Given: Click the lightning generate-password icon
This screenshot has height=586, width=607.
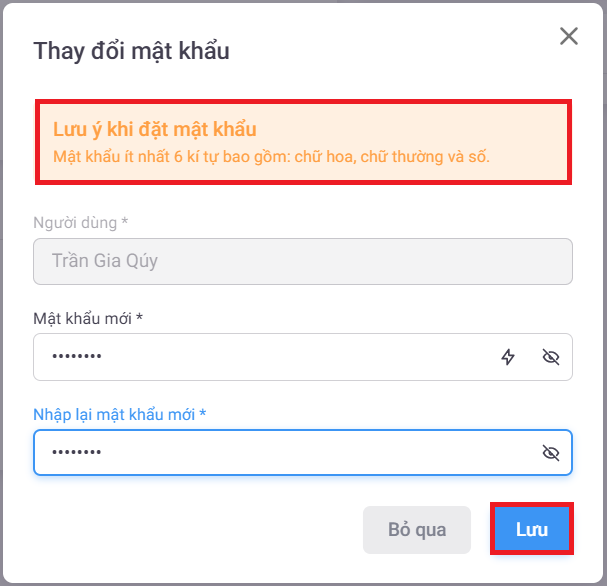Looking at the screenshot, I should click(508, 357).
